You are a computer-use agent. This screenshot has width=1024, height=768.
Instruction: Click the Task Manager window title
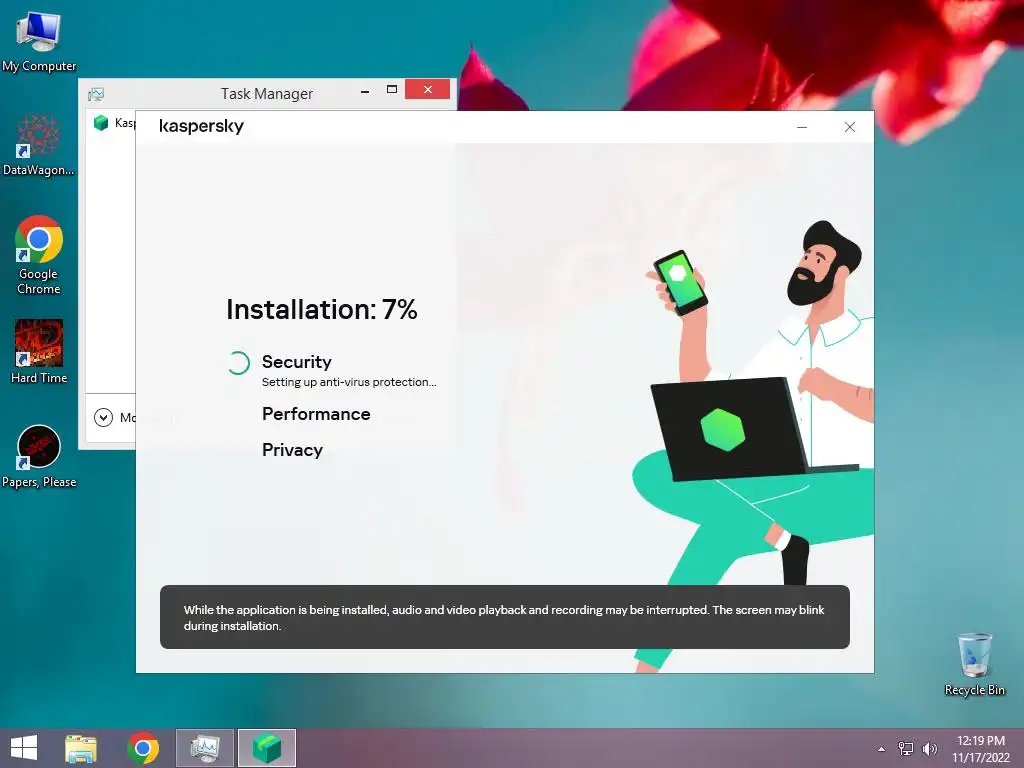266,94
